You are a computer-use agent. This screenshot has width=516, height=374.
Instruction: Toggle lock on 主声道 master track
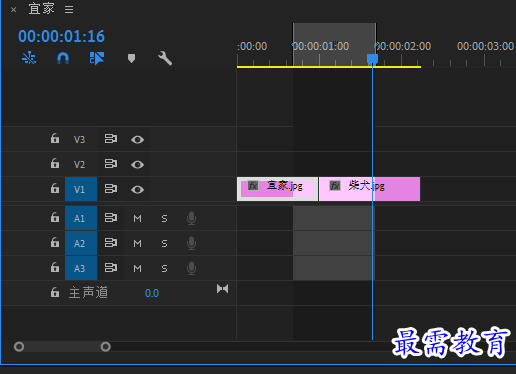[55, 292]
